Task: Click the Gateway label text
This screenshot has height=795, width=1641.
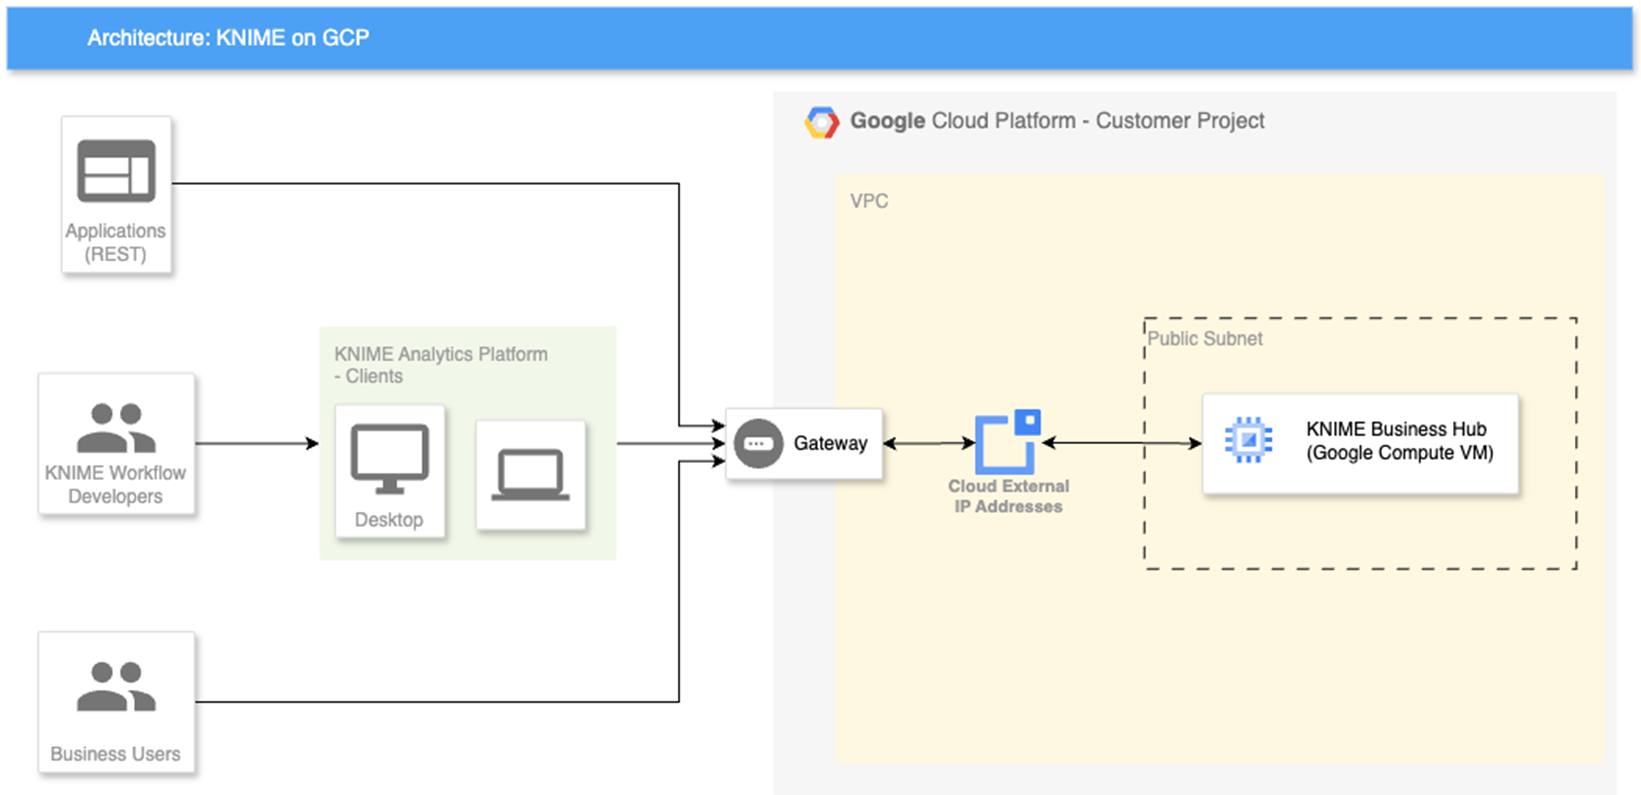Action: pyautogui.click(x=830, y=443)
